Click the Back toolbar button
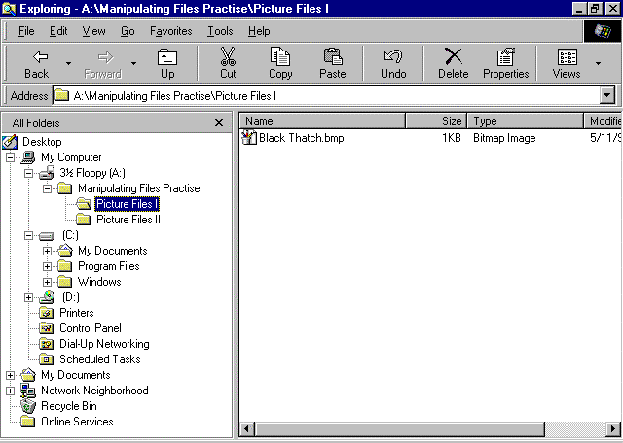 (x=36, y=63)
